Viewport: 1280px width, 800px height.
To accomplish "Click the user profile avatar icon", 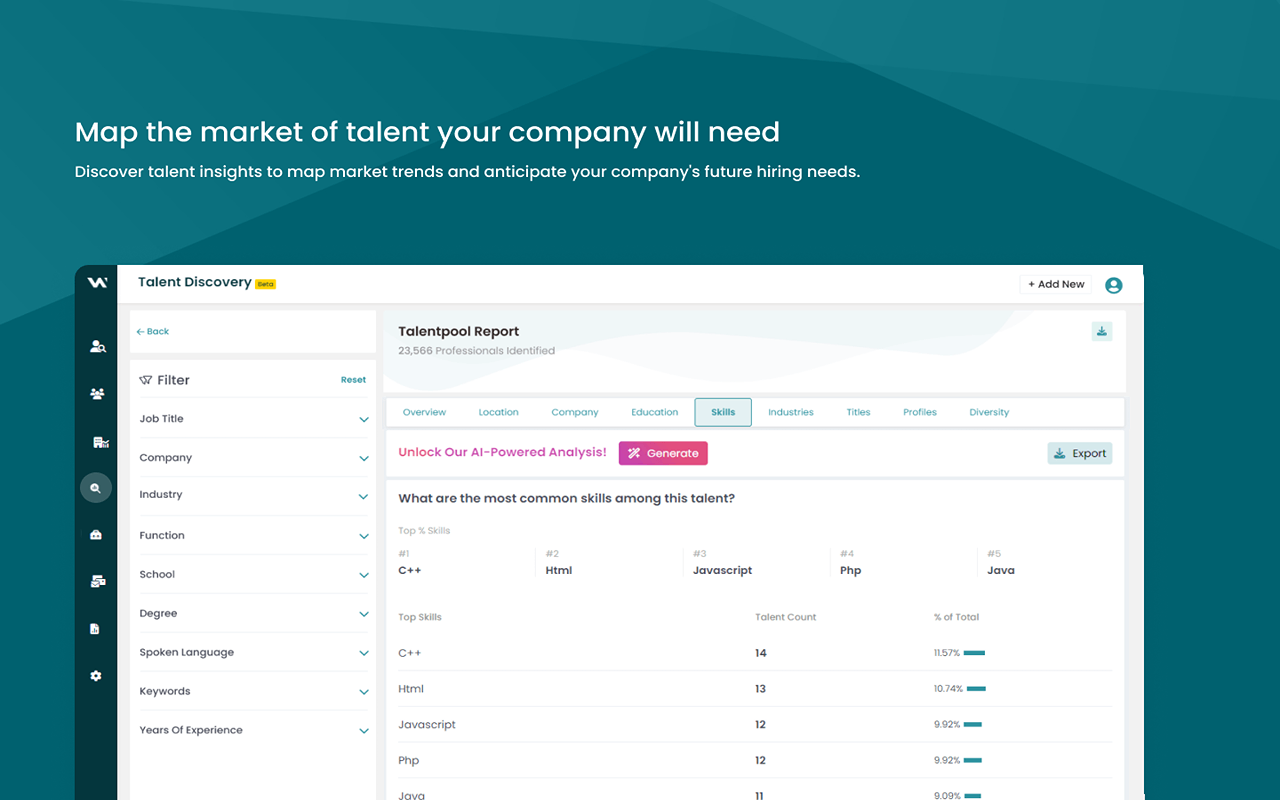I will [1113, 285].
